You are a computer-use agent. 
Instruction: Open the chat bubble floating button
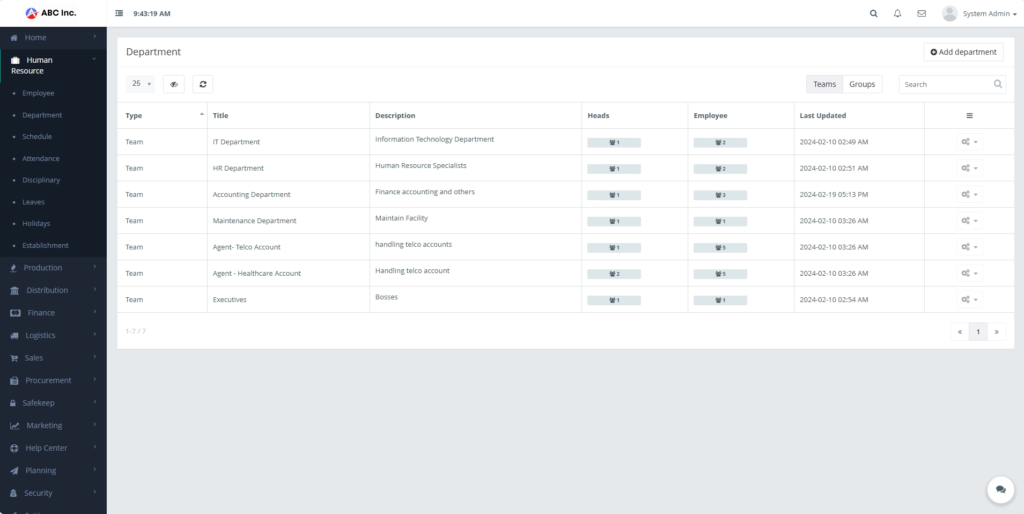(x=1000, y=489)
